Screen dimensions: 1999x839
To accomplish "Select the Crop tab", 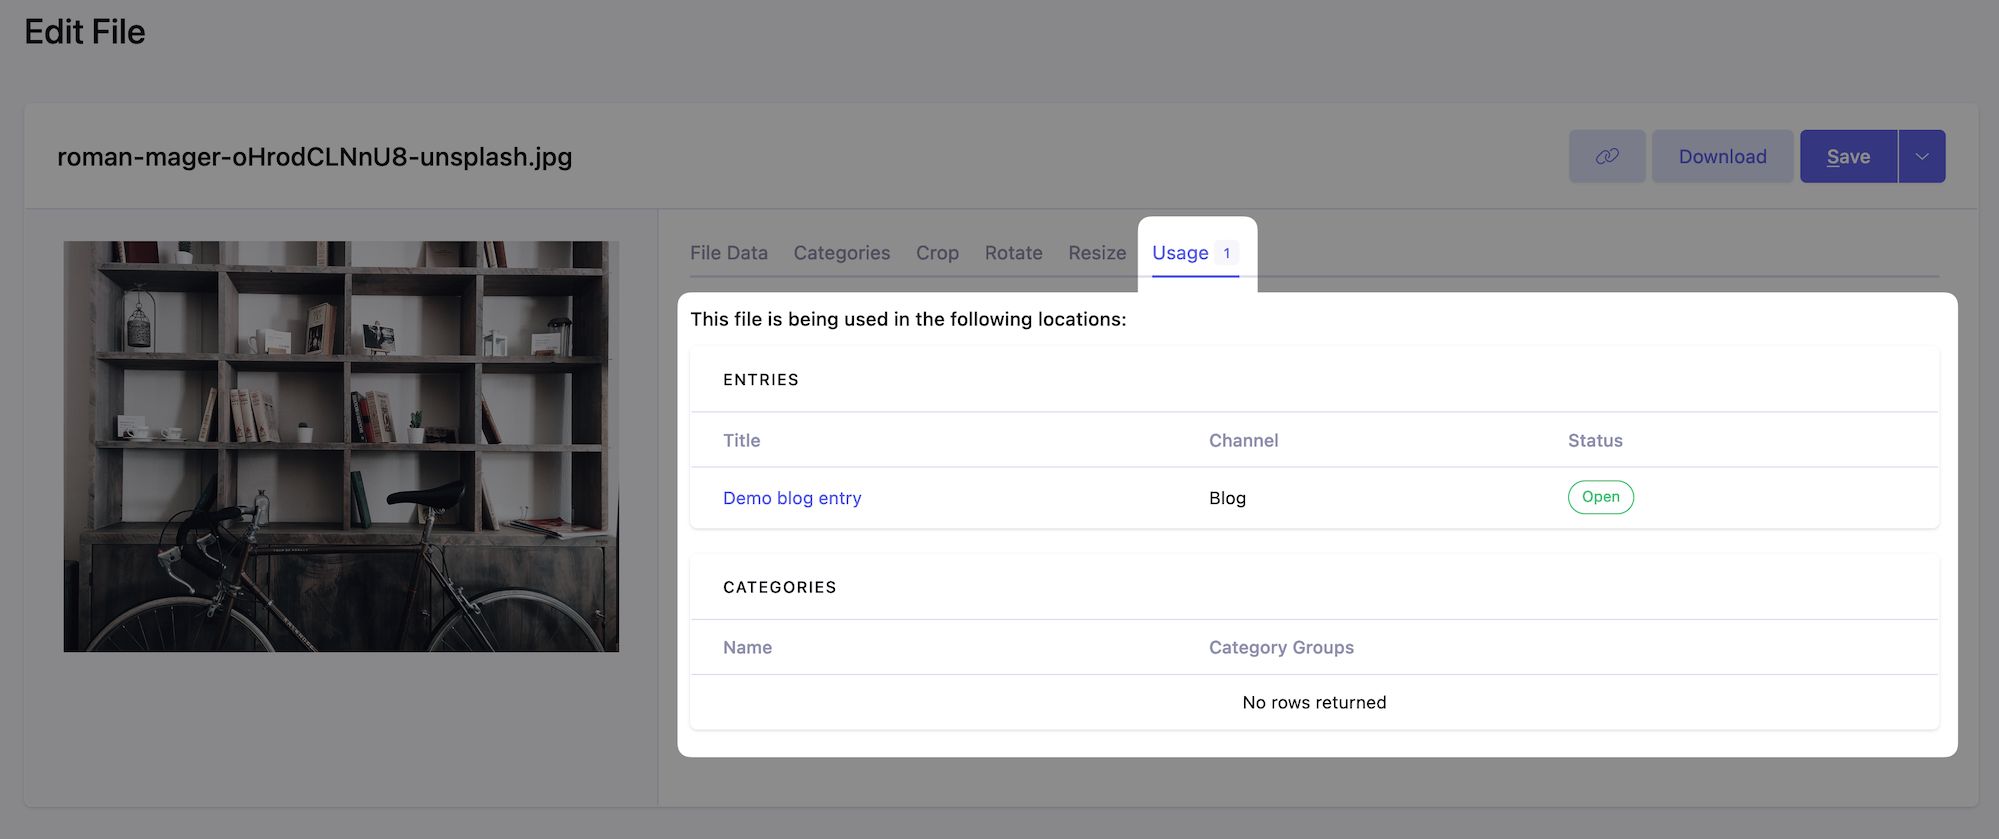I will (x=937, y=253).
